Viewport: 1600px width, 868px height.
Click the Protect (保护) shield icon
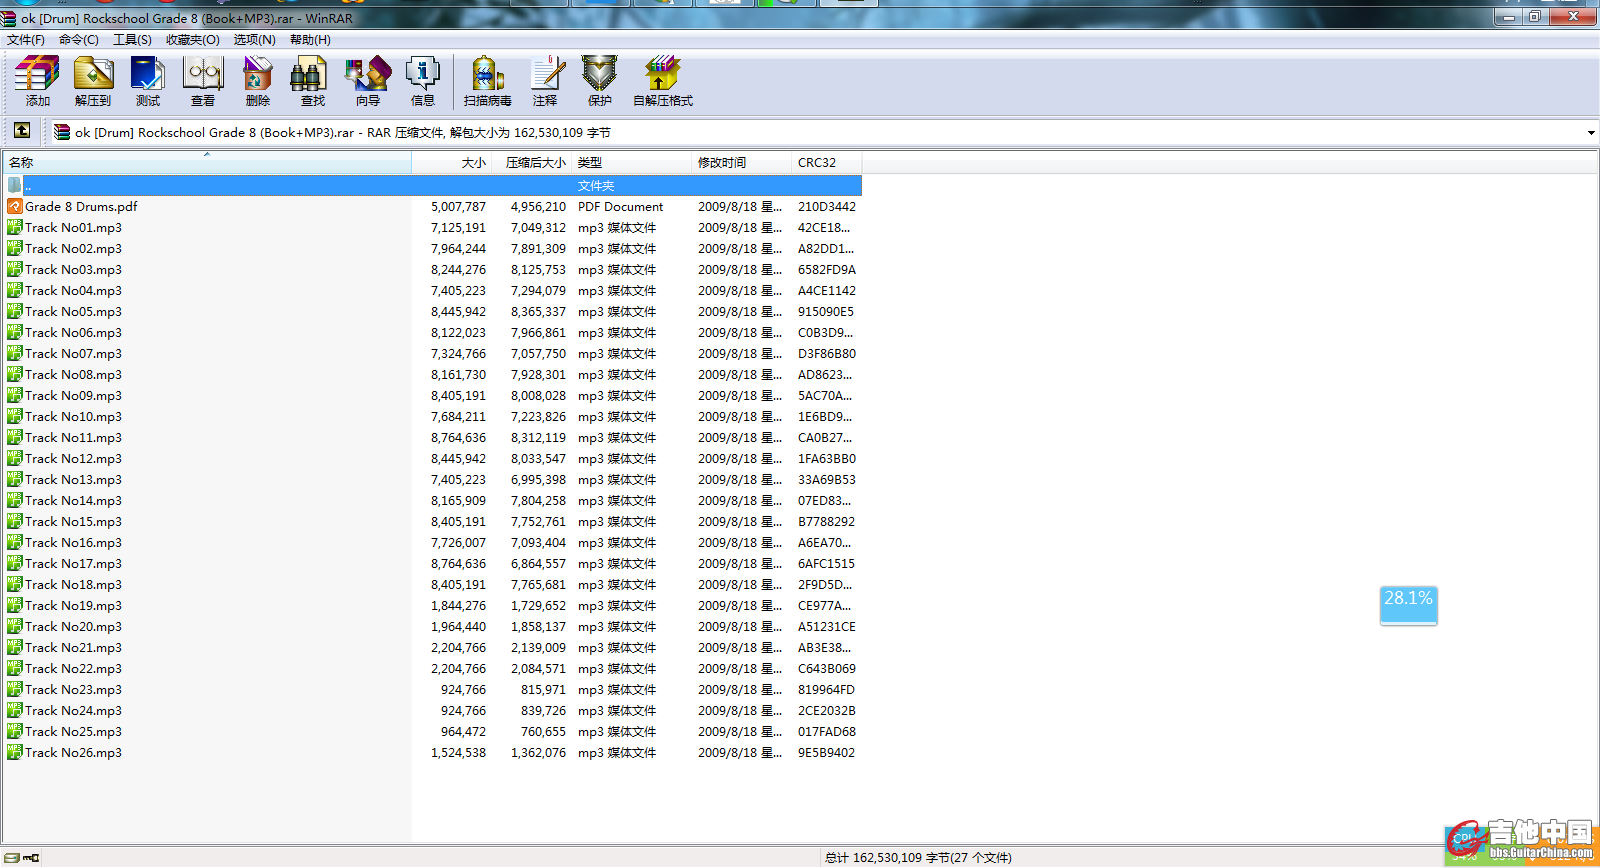pyautogui.click(x=599, y=81)
